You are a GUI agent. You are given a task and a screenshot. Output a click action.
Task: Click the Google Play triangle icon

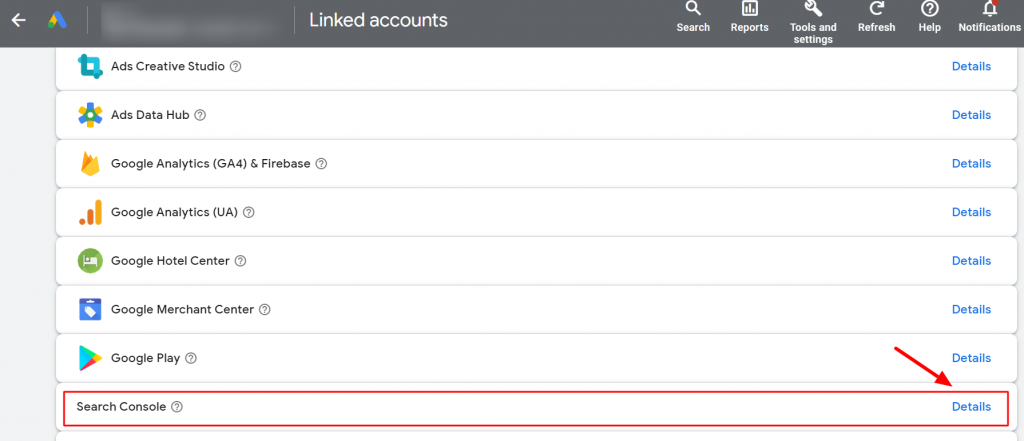pos(90,358)
